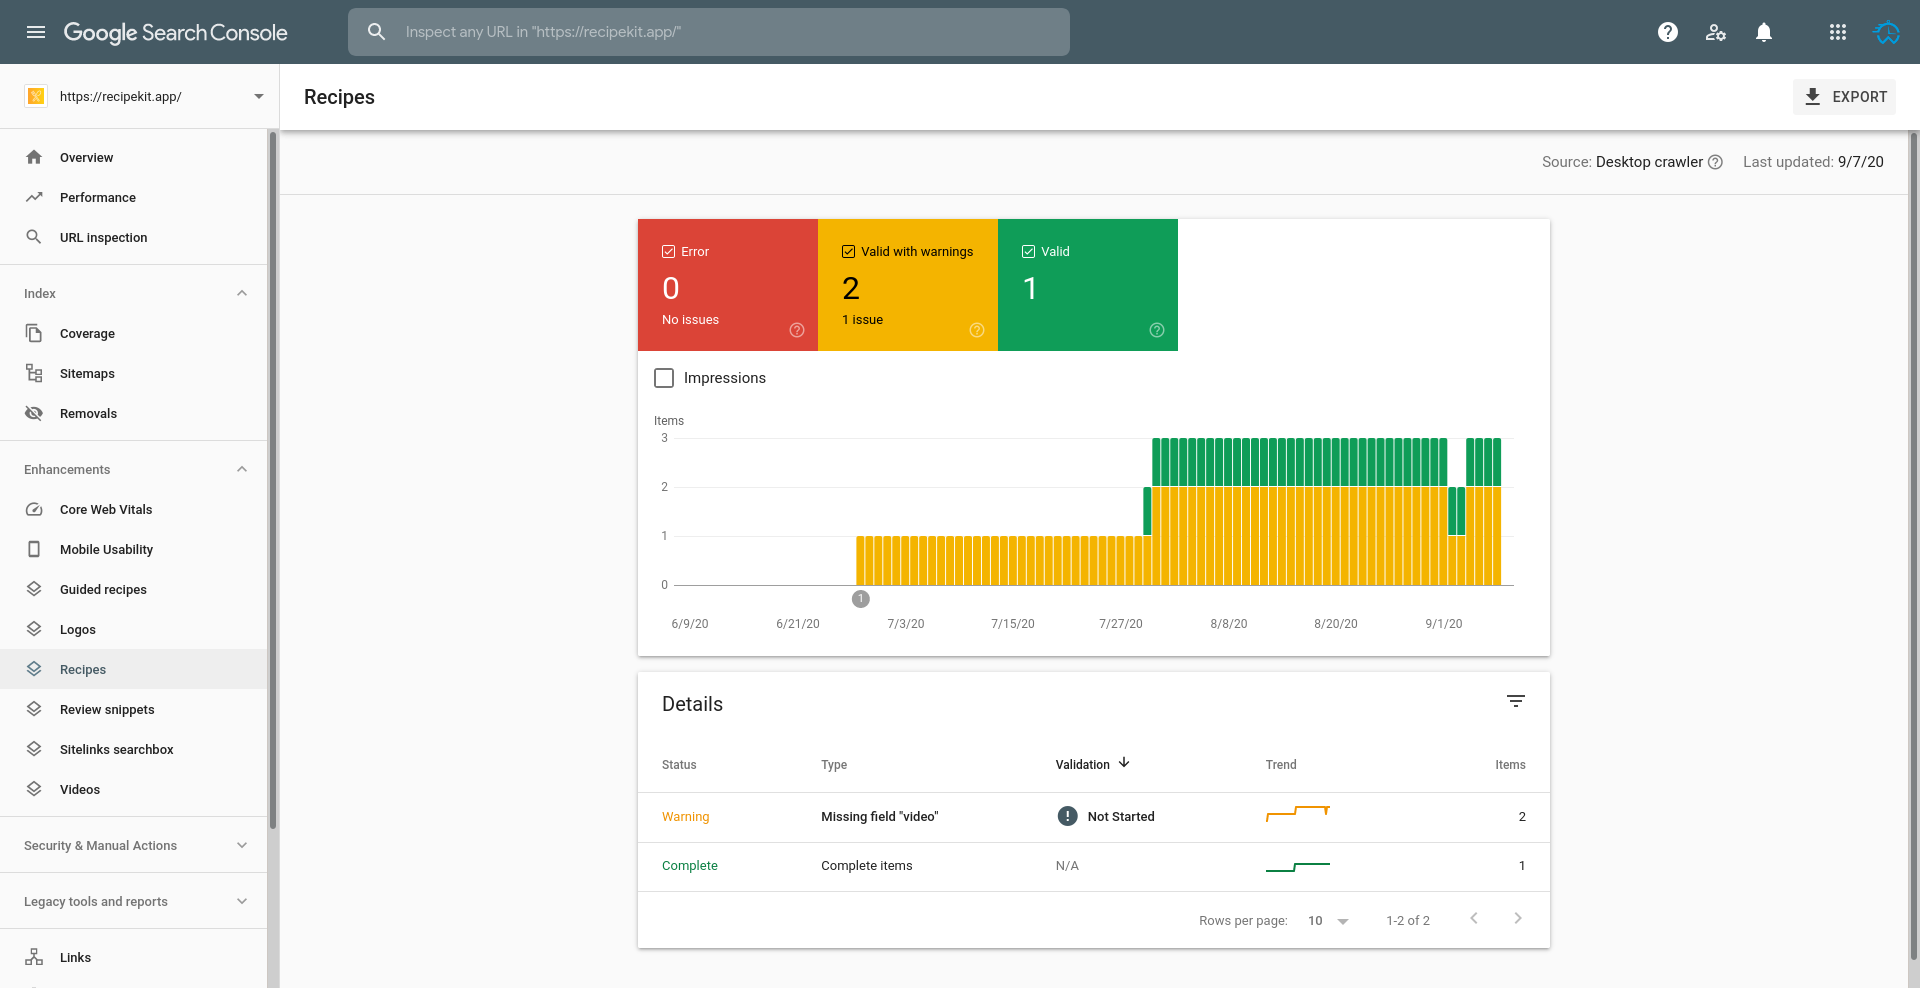Click the chart annotation marker 1
This screenshot has width=1920, height=988.
pyautogui.click(x=861, y=599)
